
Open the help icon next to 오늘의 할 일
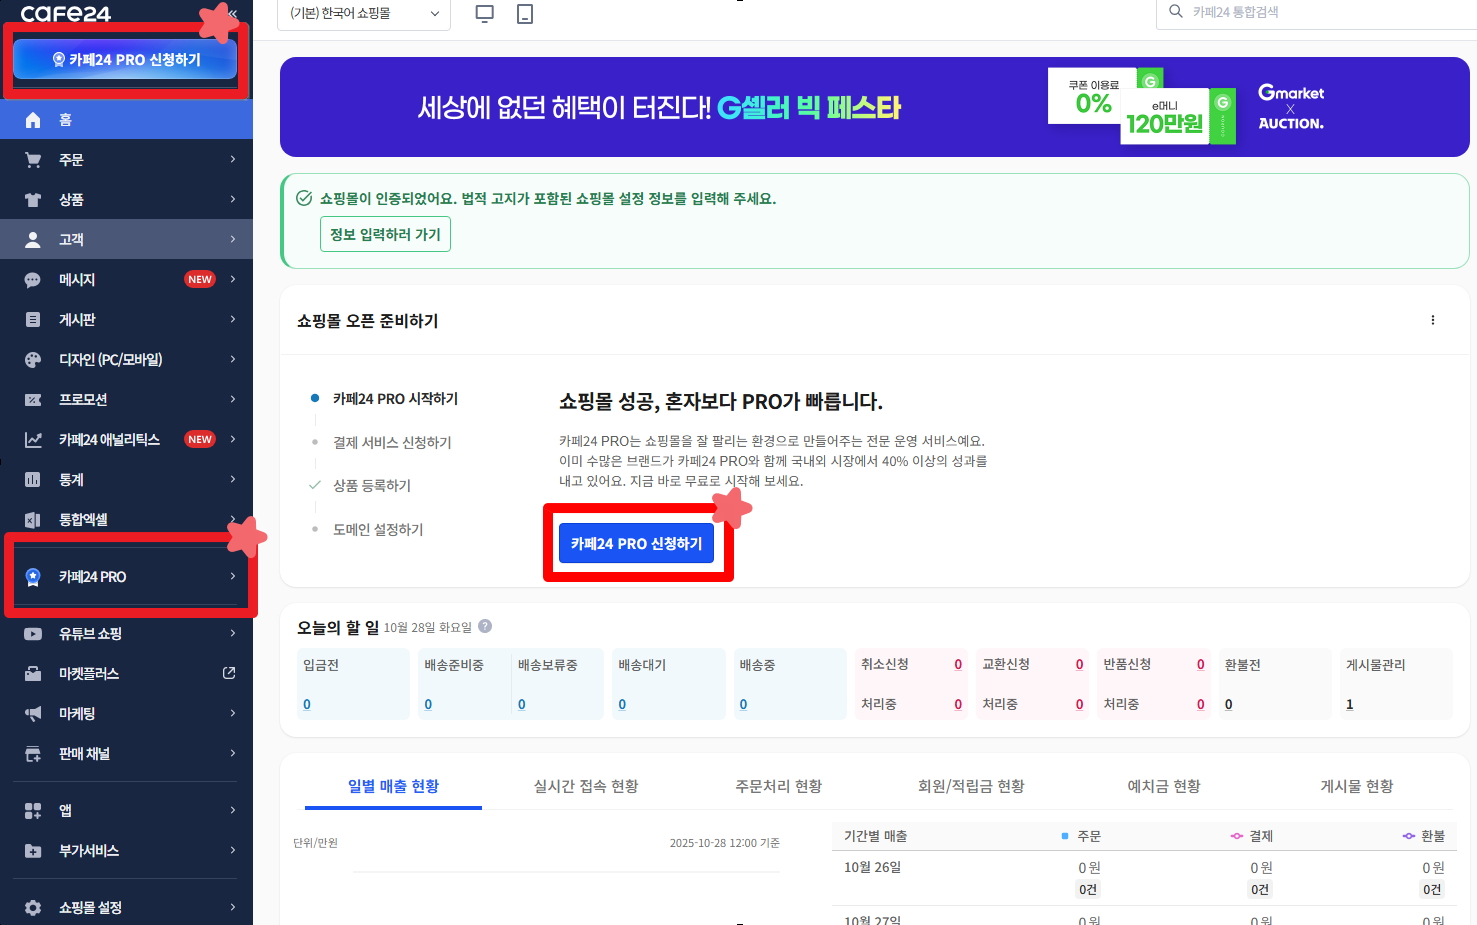[485, 626]
